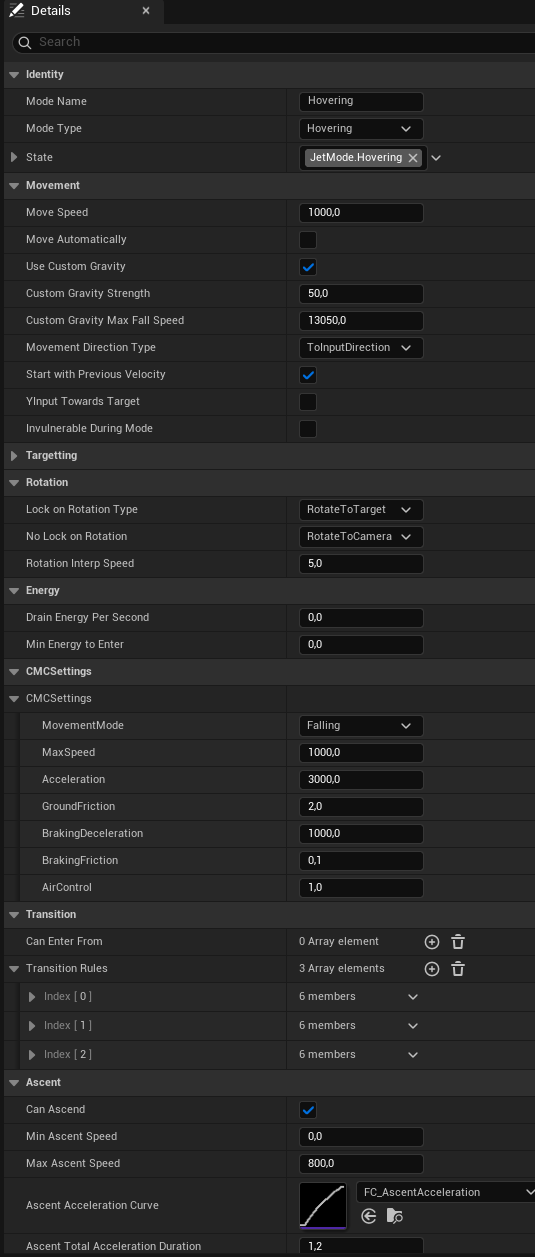535x1257 pixels.
Task: Open the Mode Type dropdown
Action: tap(361, 129)
